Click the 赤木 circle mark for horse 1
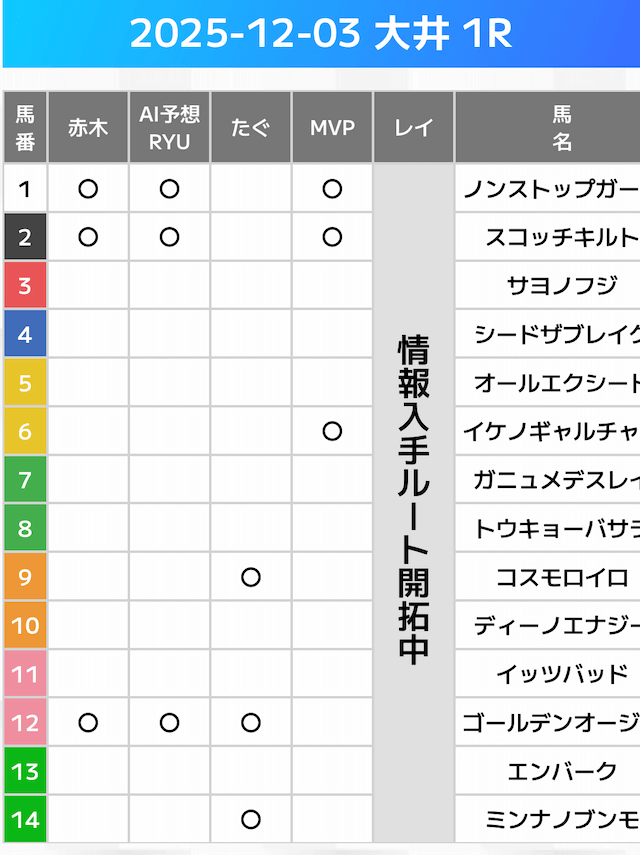The height and width of the screenshot is (855, 640). pyautogui.click(x=88, y=188)
